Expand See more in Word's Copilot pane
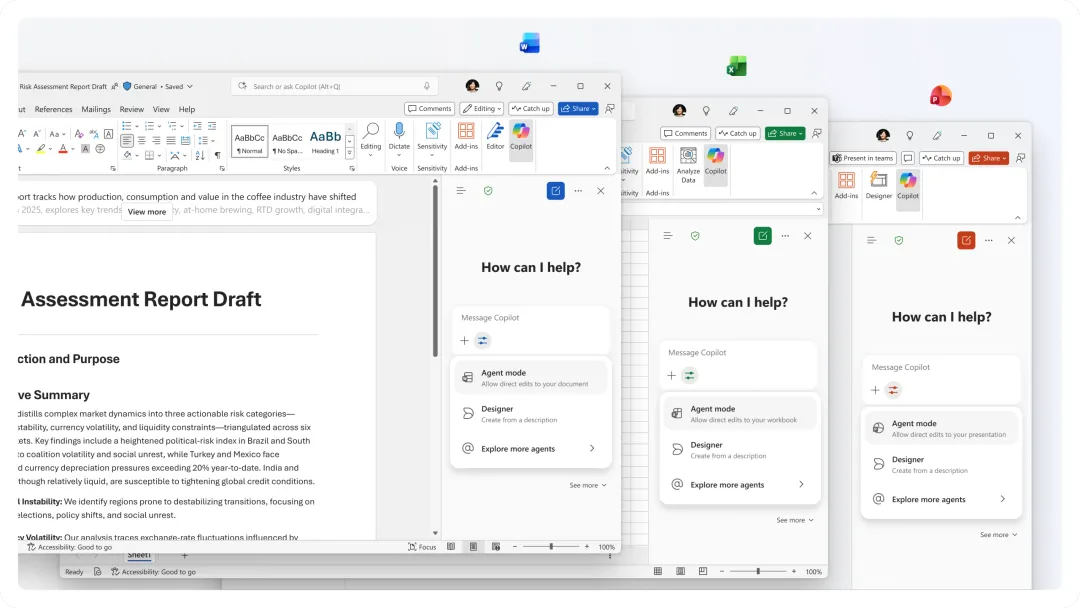 588,485
